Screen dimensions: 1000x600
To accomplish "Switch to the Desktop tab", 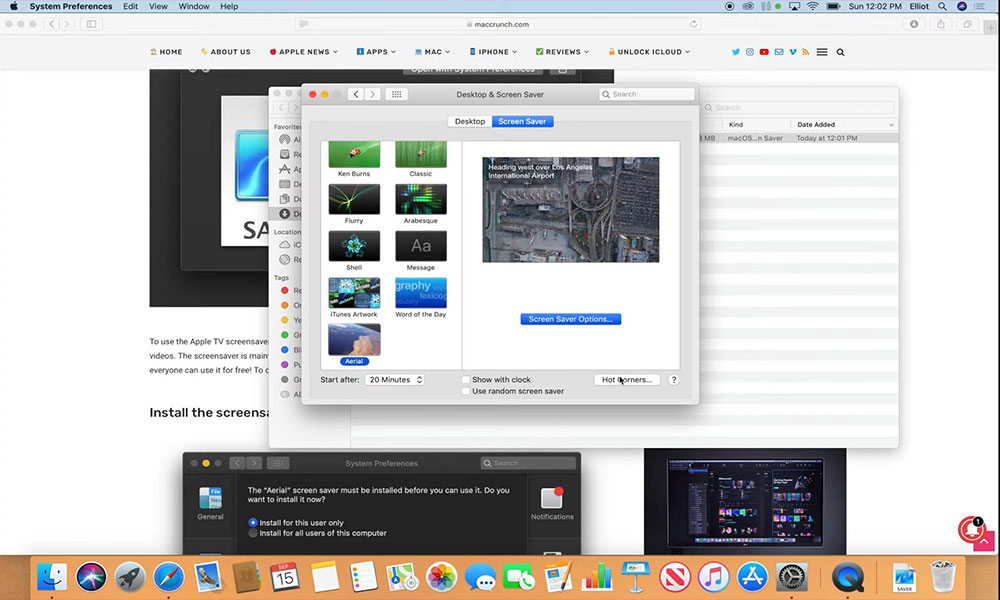I will point(470,121).
